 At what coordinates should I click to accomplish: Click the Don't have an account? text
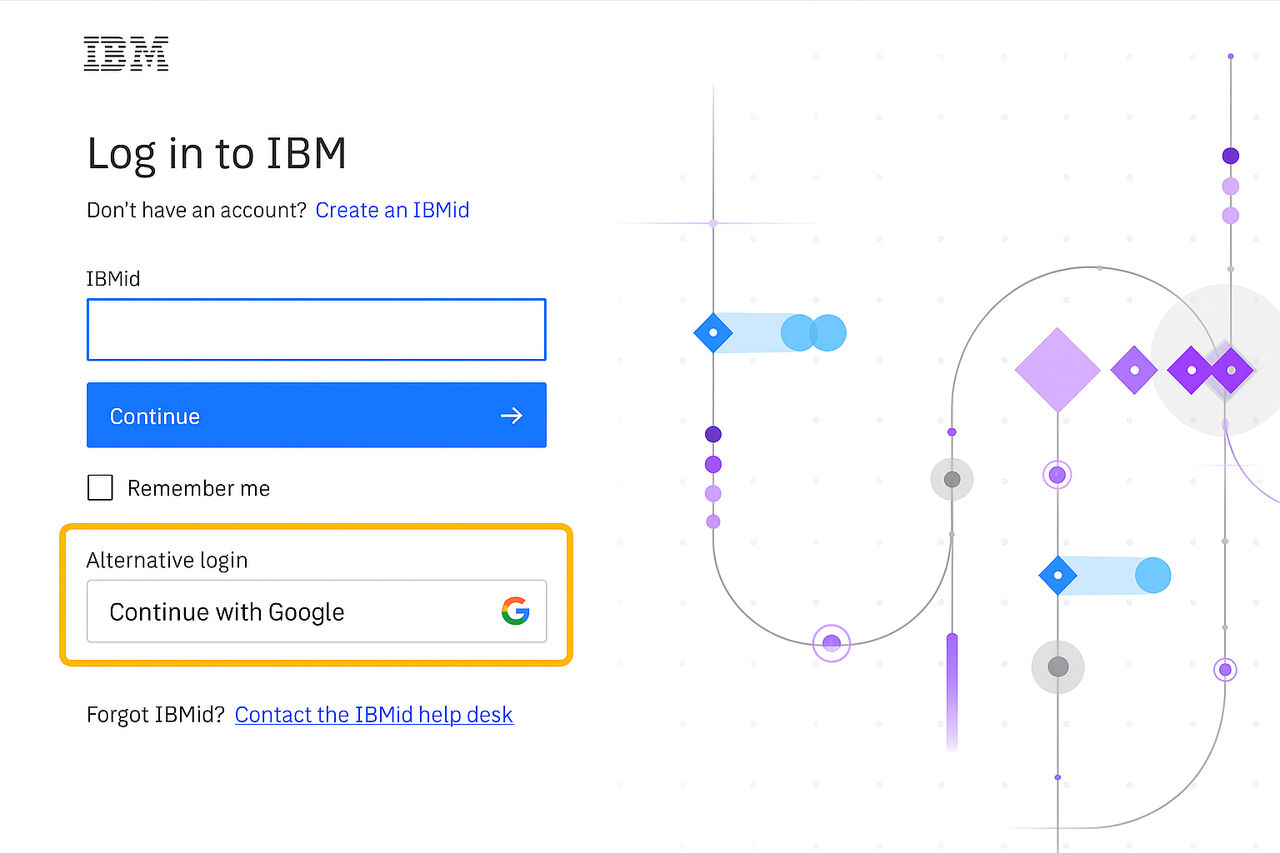(x=196, y=210)
